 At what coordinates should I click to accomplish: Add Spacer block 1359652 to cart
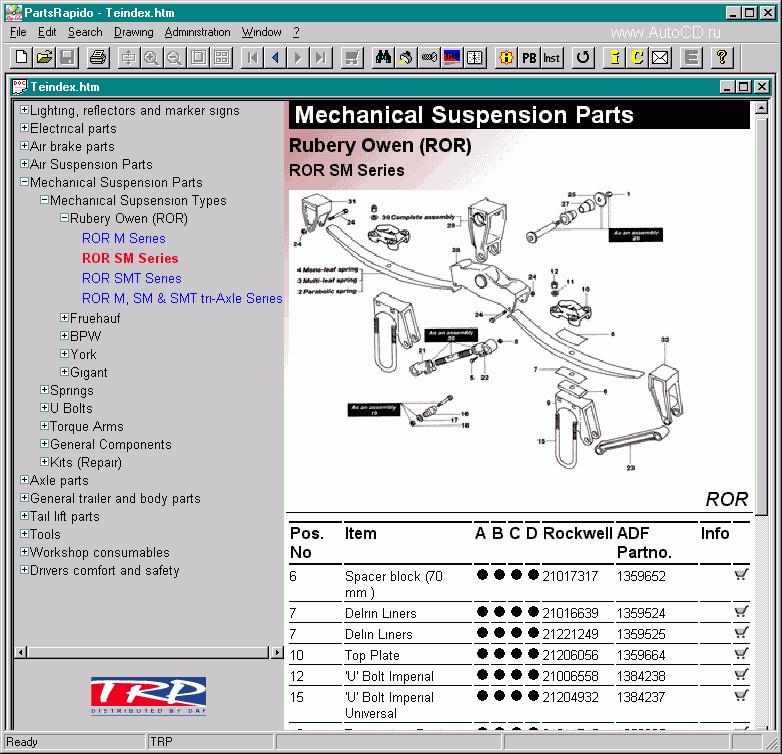741,575
